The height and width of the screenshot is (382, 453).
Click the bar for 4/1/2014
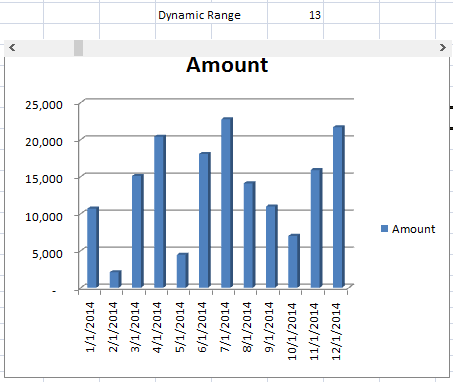tap(160, 212)
